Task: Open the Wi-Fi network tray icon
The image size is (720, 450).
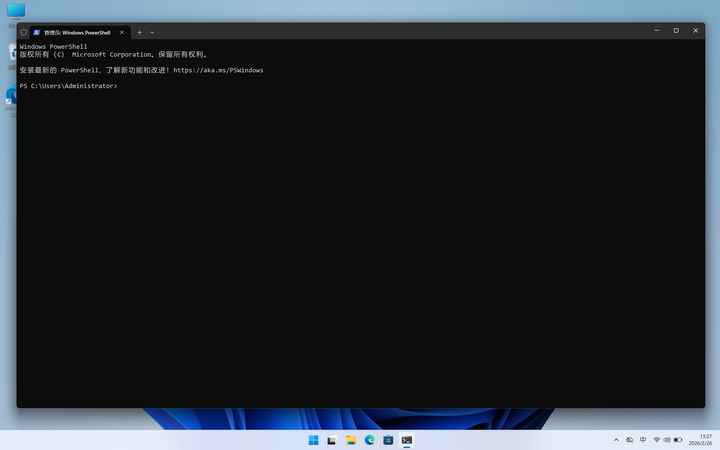Action: (x=657, y=440)
